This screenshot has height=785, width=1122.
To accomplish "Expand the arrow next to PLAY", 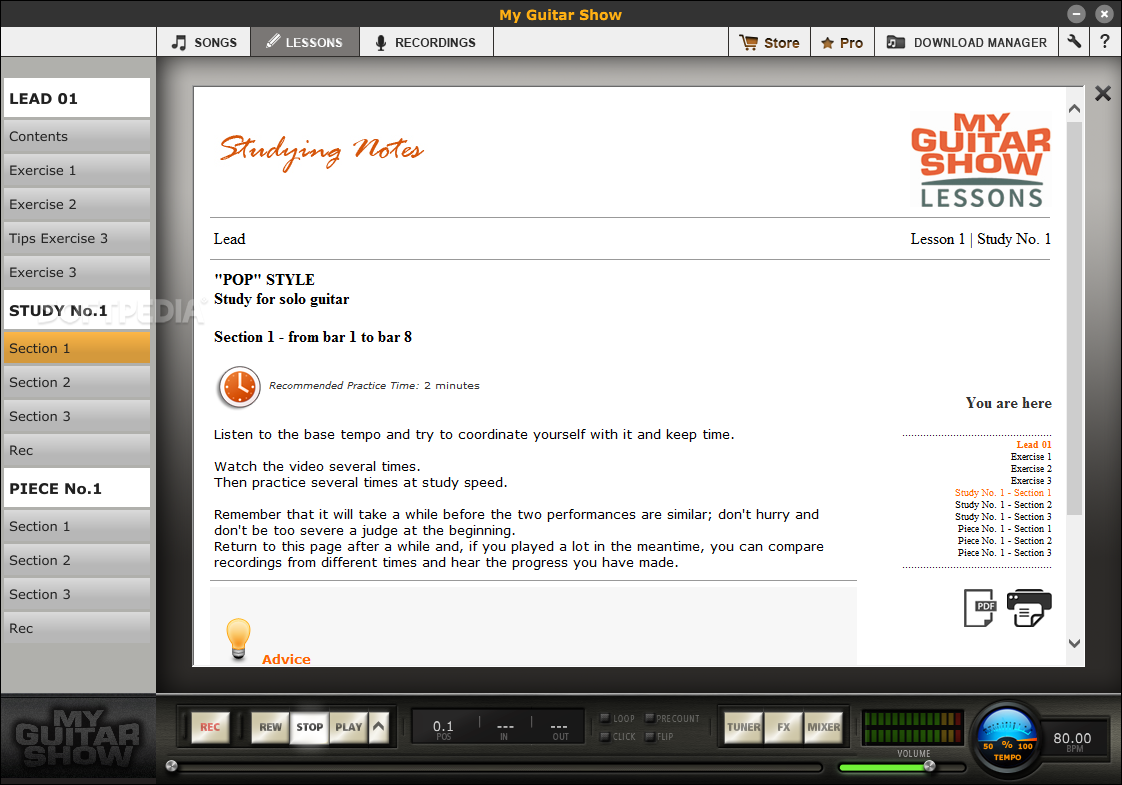I will 379,727.
